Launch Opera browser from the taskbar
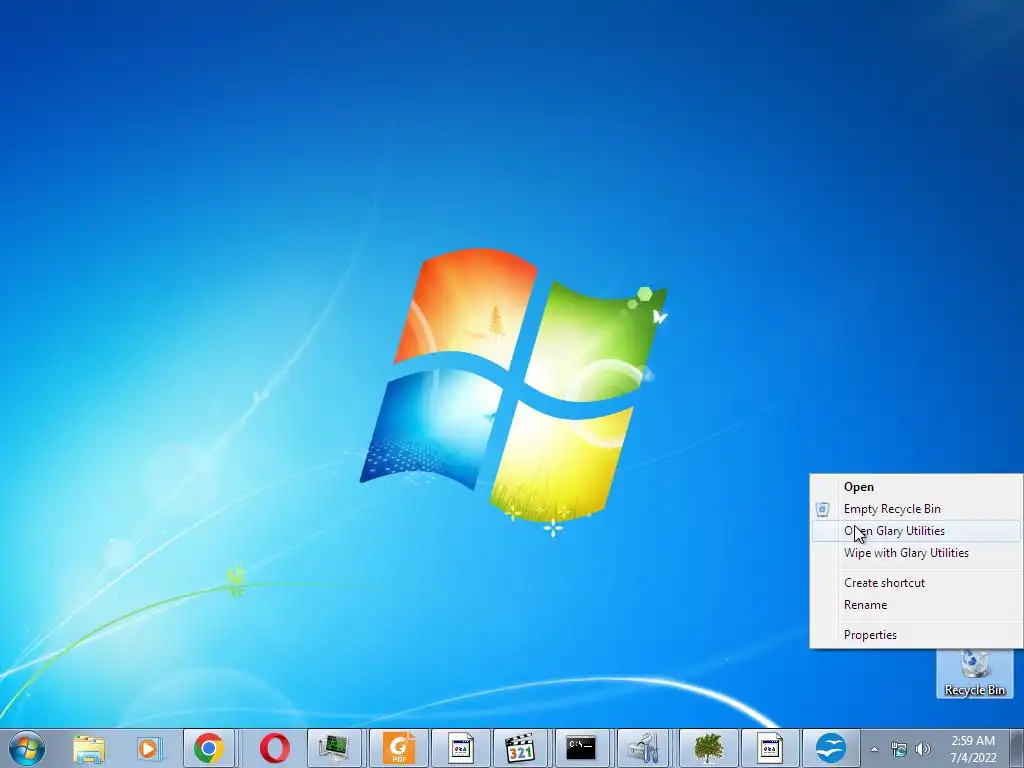 tap(275, 748)
